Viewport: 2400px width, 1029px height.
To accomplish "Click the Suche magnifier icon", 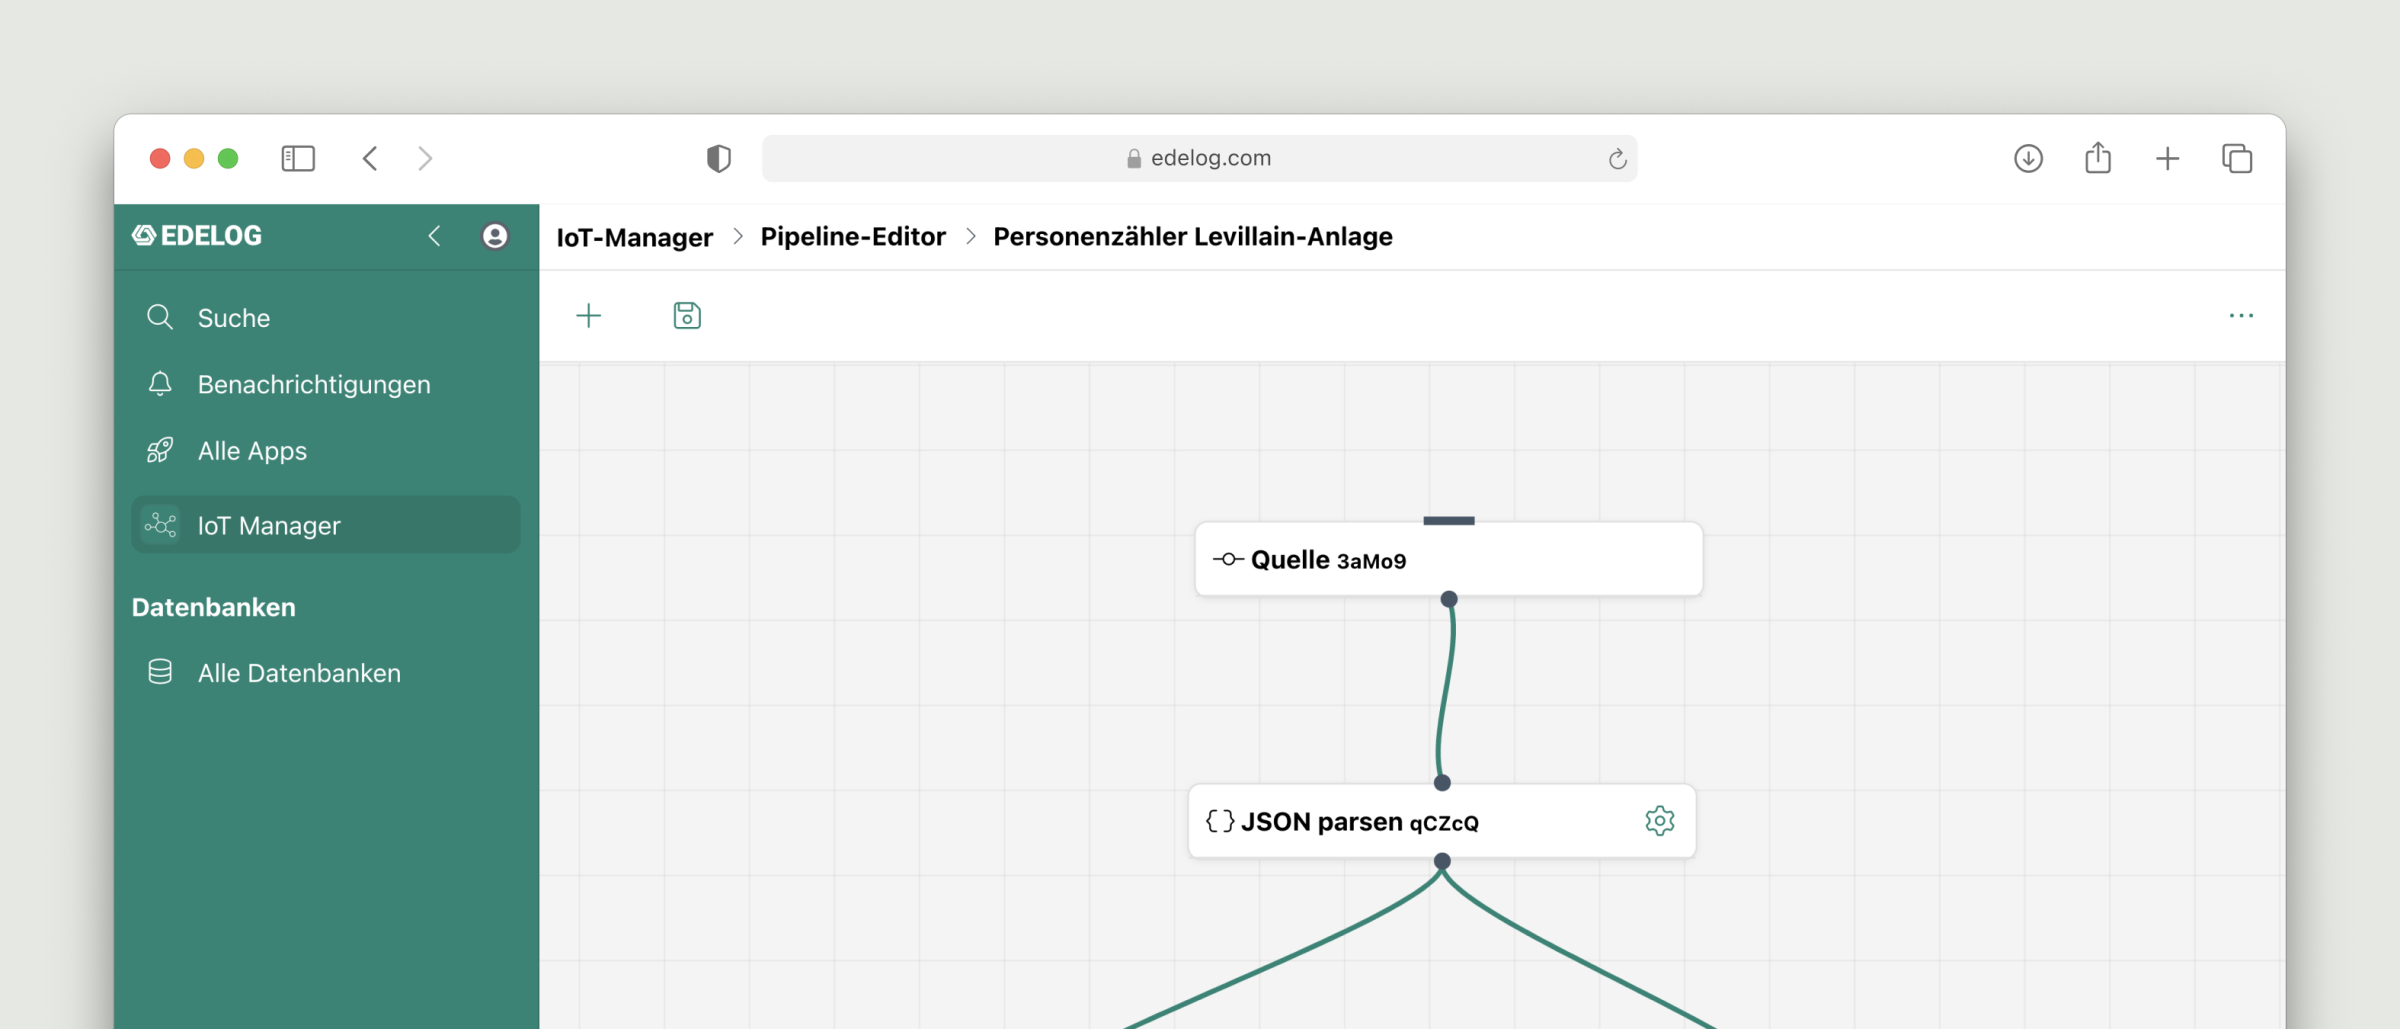I will point(160,317).
